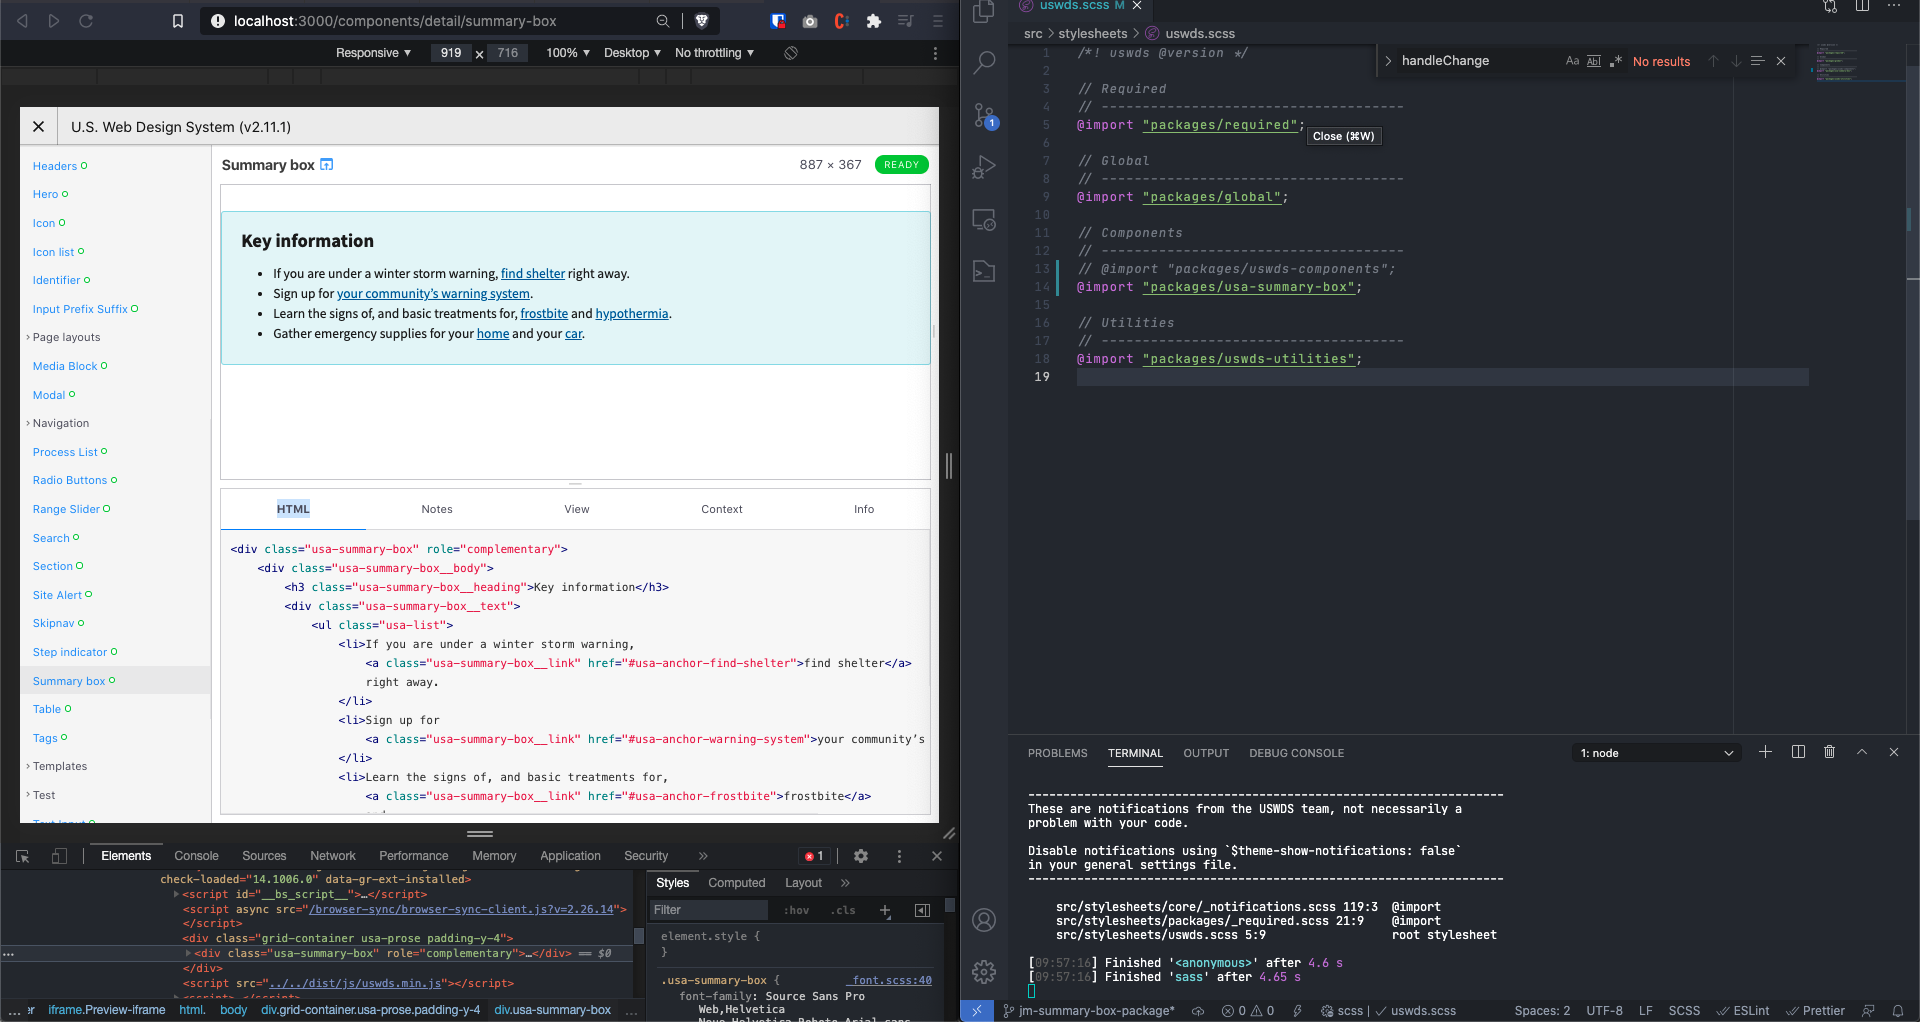
Task: Show more DevTools panel tabs chevron
Action: coord(703,856)
